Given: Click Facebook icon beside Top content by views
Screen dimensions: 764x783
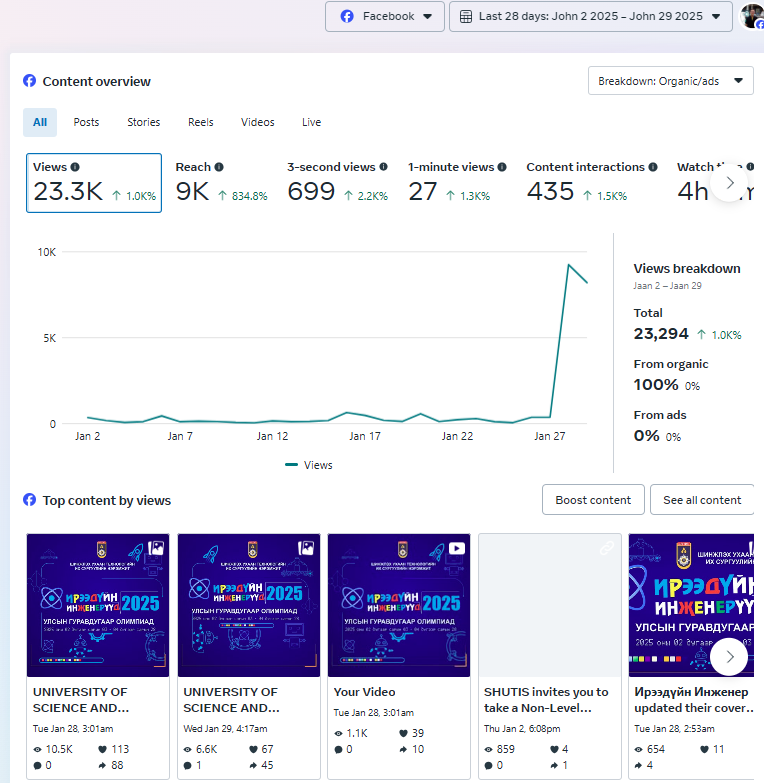Looking at the screenshot, I should (29, 500).
